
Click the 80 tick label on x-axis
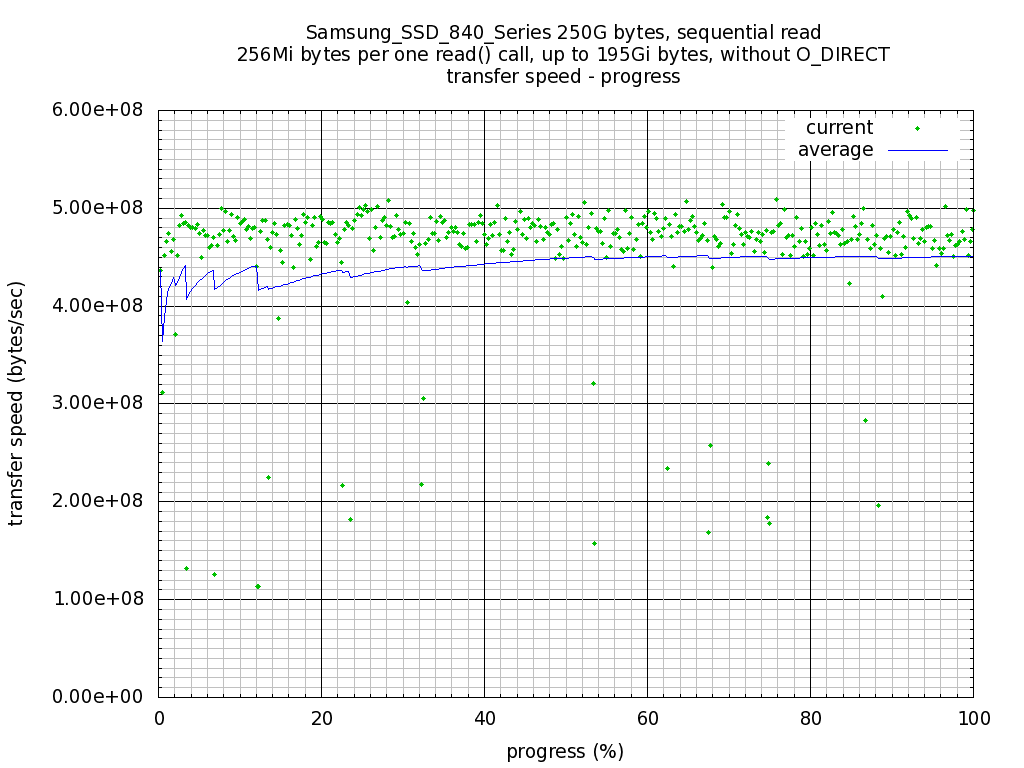(810, 717)
